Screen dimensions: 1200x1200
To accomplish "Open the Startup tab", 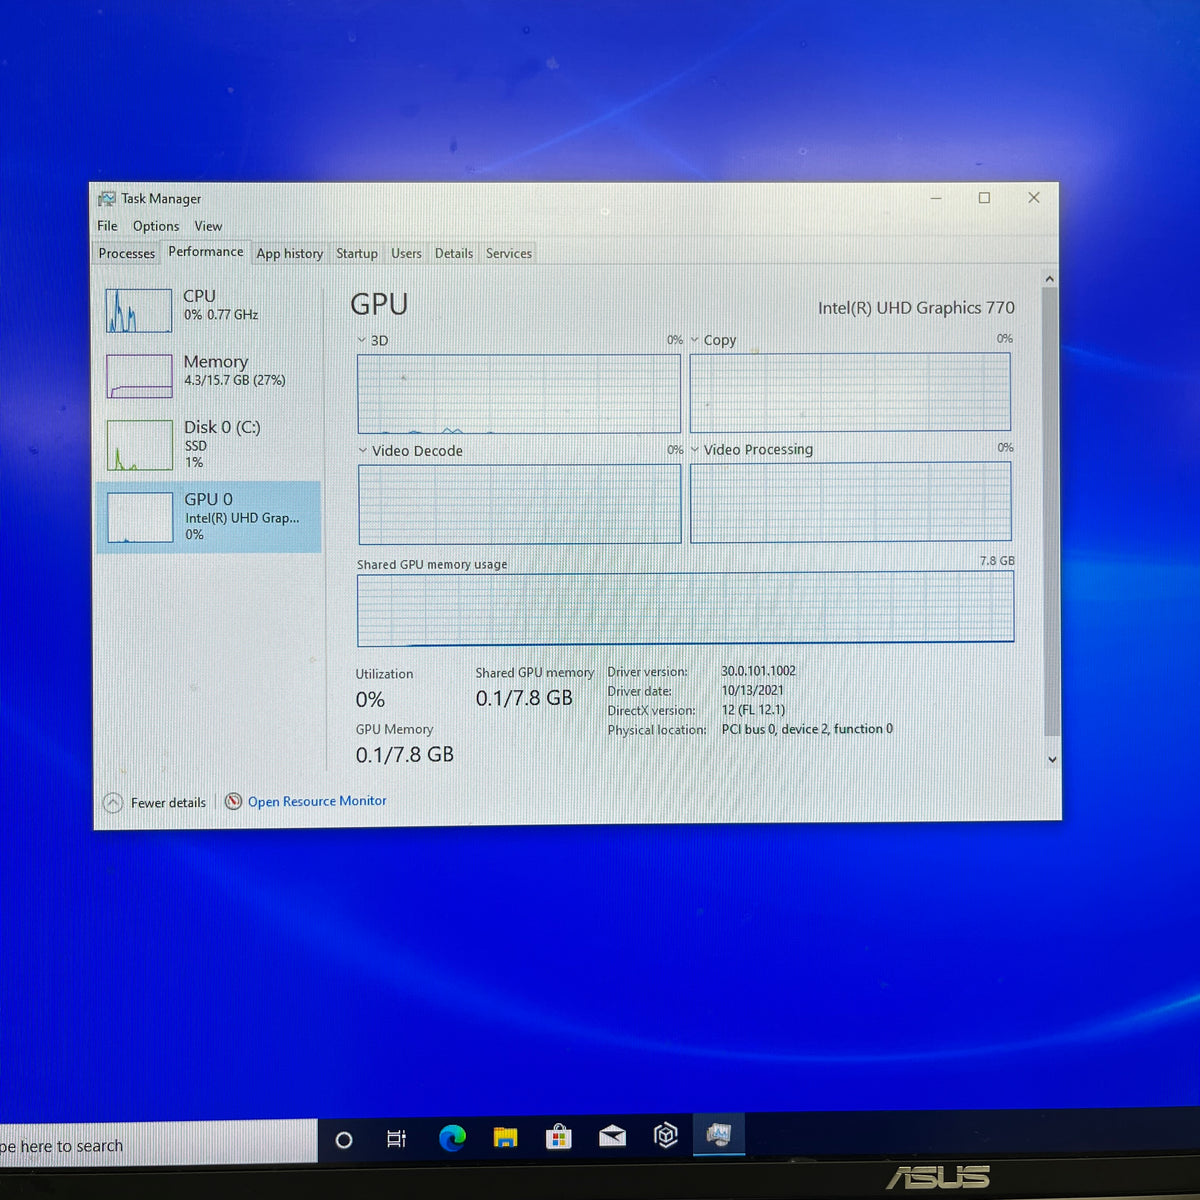I will click(357, 253).
